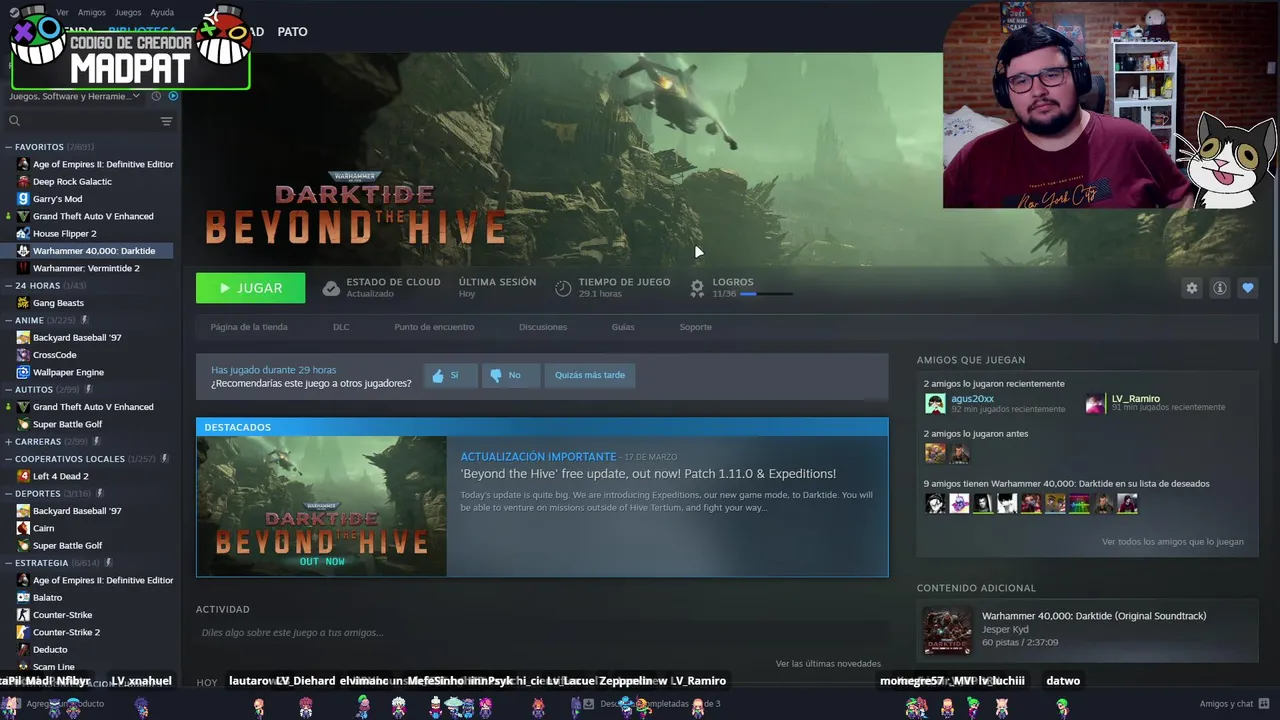Open the DLC tab
Viewport: 1280px width, 720px height.
click(x=341, y=327)
